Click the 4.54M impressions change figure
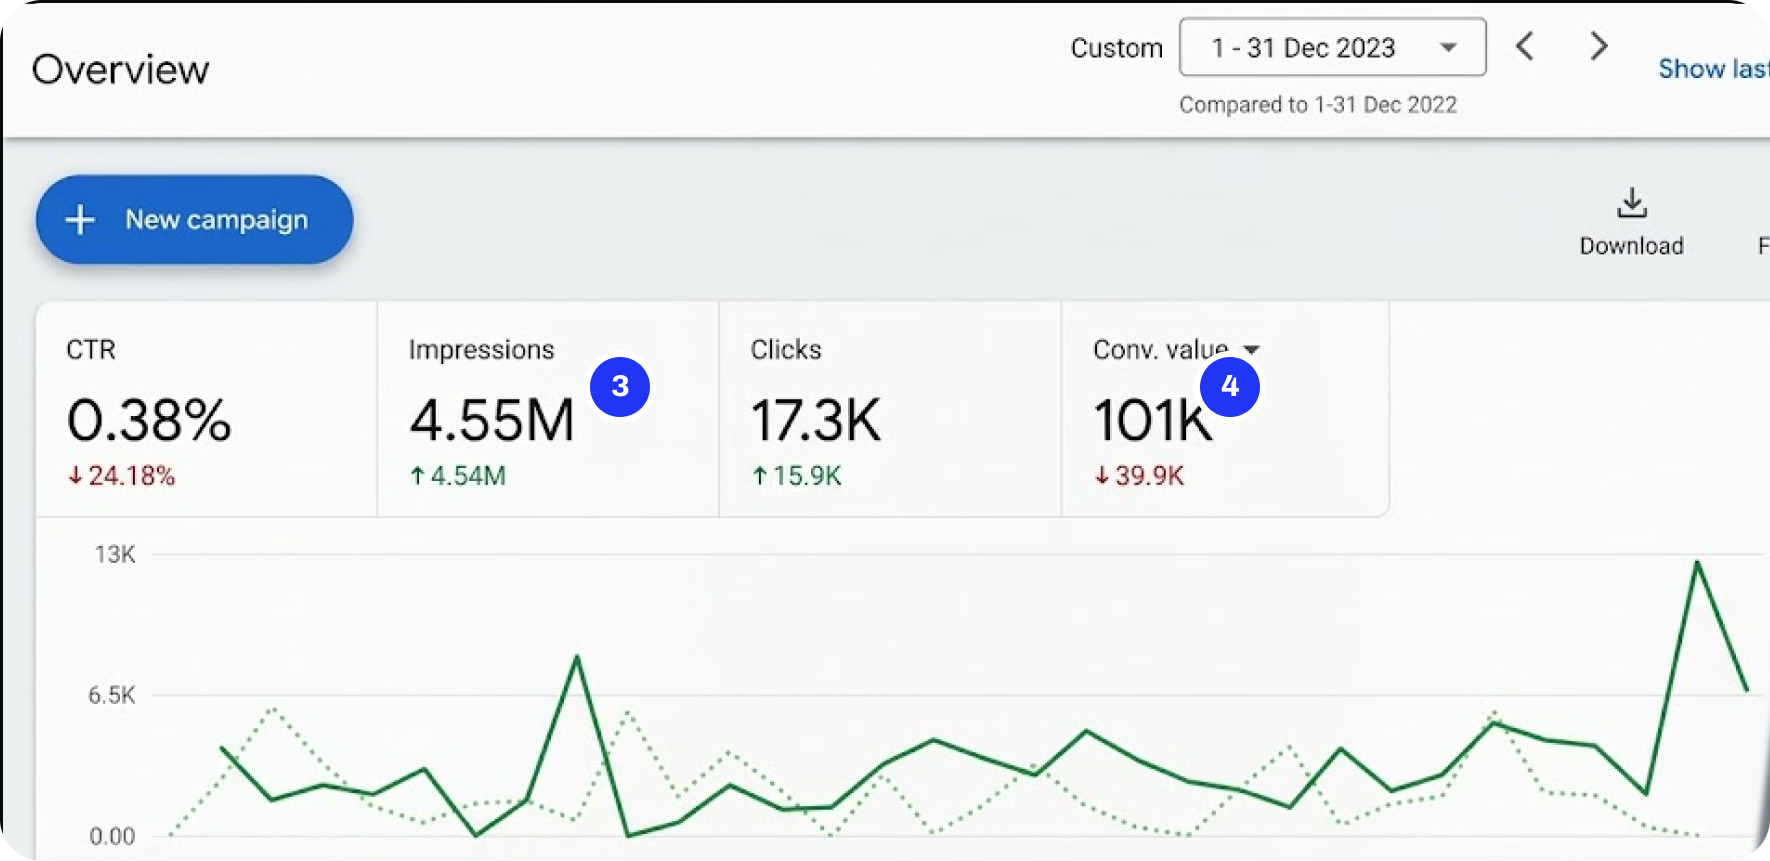The height and width of the screenshot is (861, 1770). point(458,476)
